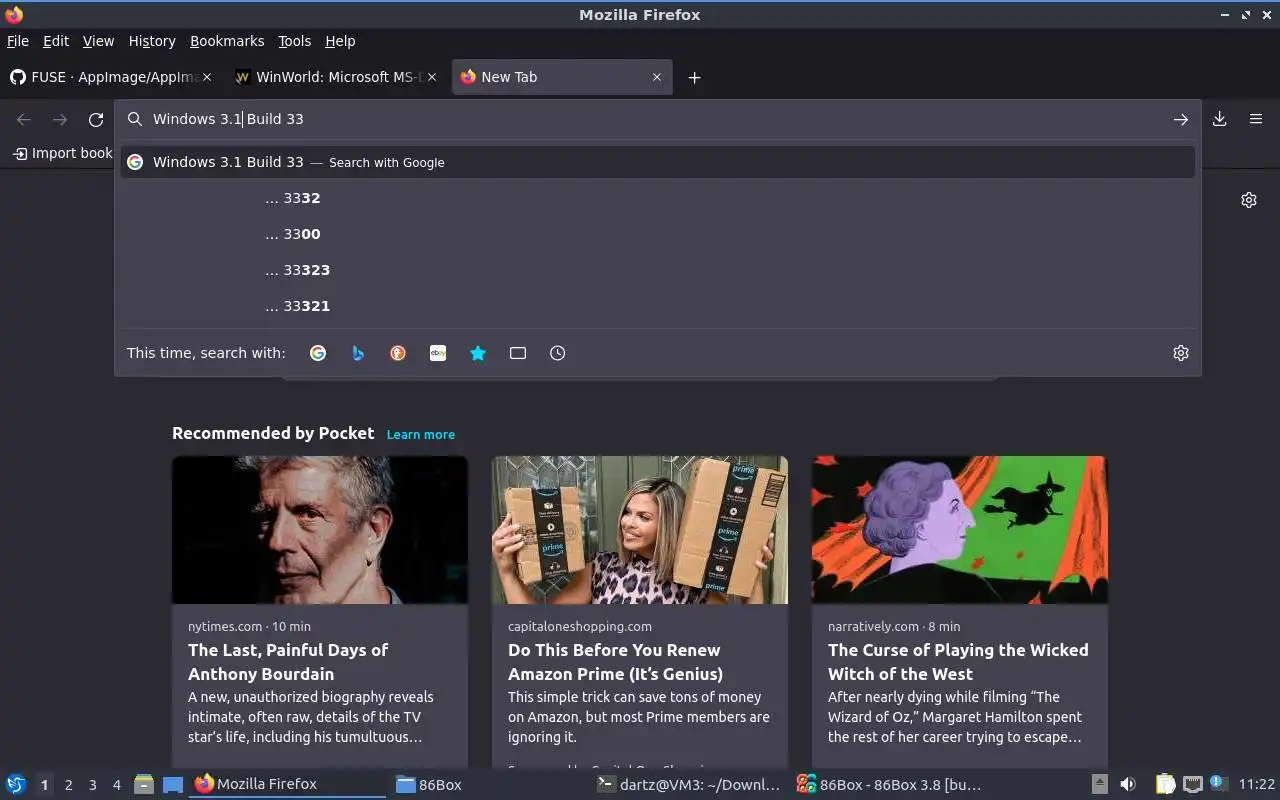Open volume control in system tray
Screen dimensions: 1280x800
(x=1128, y=784)
